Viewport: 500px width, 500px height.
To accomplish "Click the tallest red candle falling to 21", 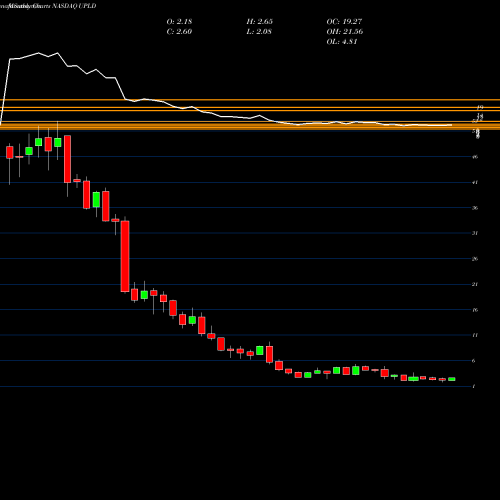I will coord(125,256).
